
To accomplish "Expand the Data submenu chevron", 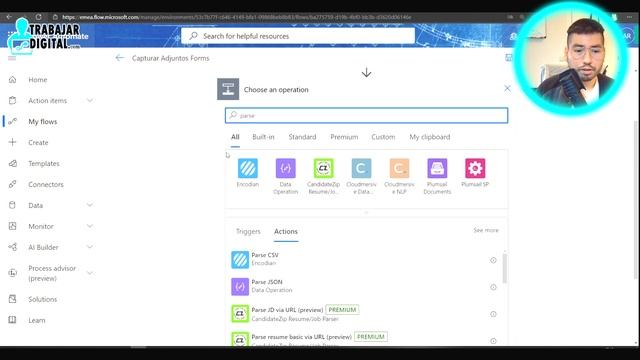I will (90, 205).
